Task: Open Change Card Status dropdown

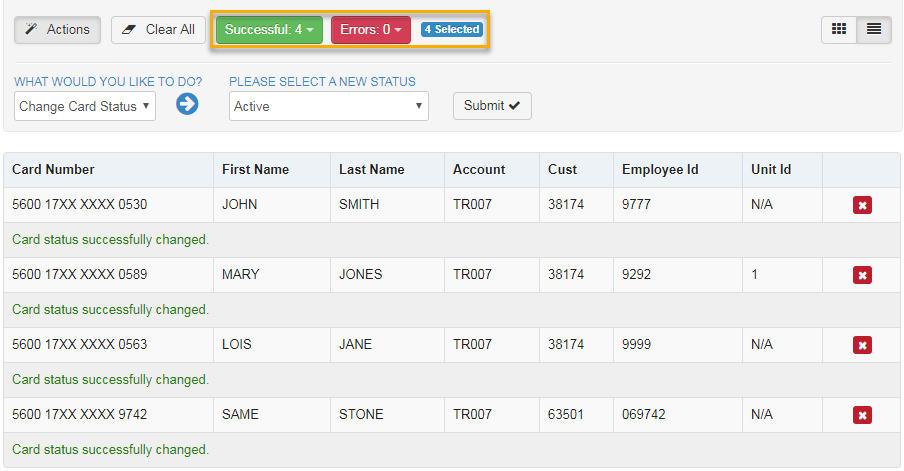Action: pos(85,106)
